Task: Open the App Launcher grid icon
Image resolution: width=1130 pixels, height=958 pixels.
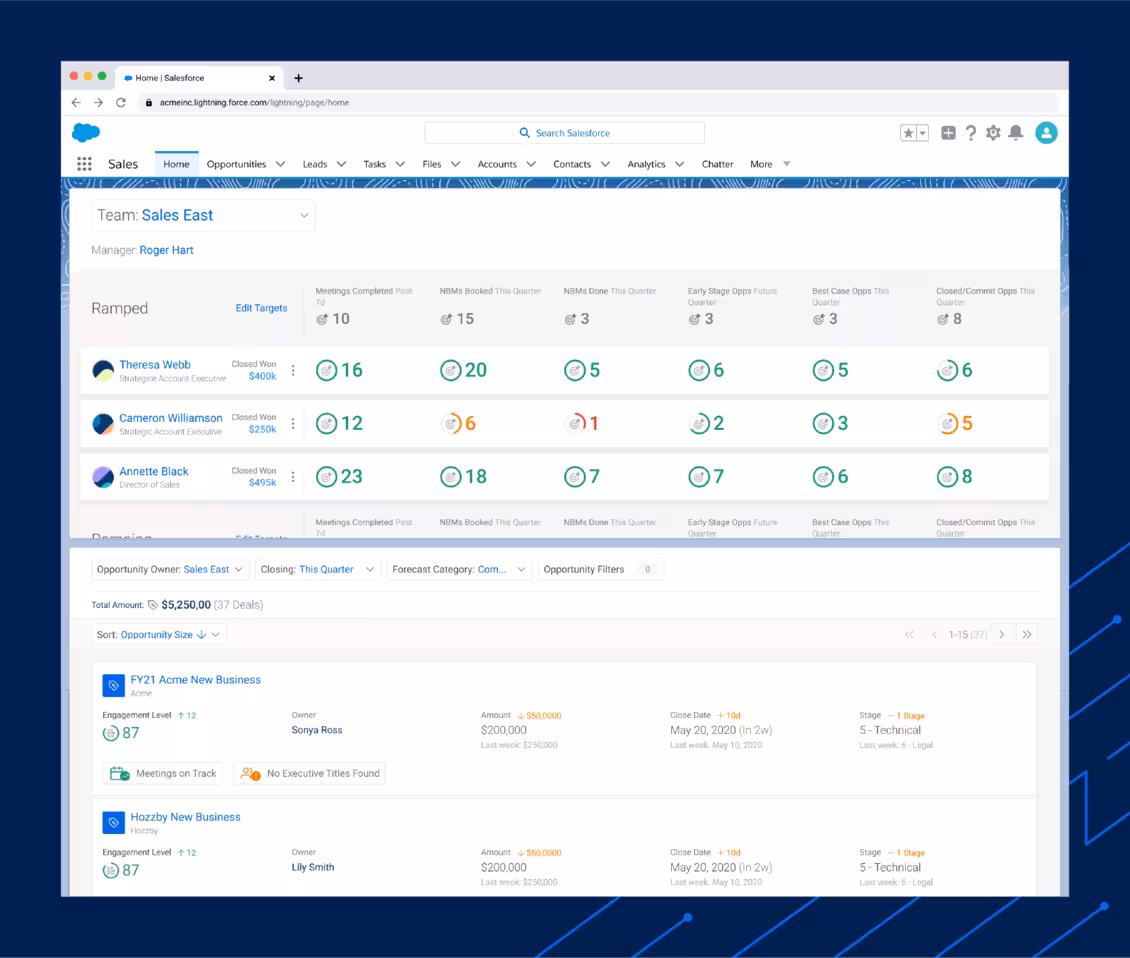Action: (x=84, y=164)
